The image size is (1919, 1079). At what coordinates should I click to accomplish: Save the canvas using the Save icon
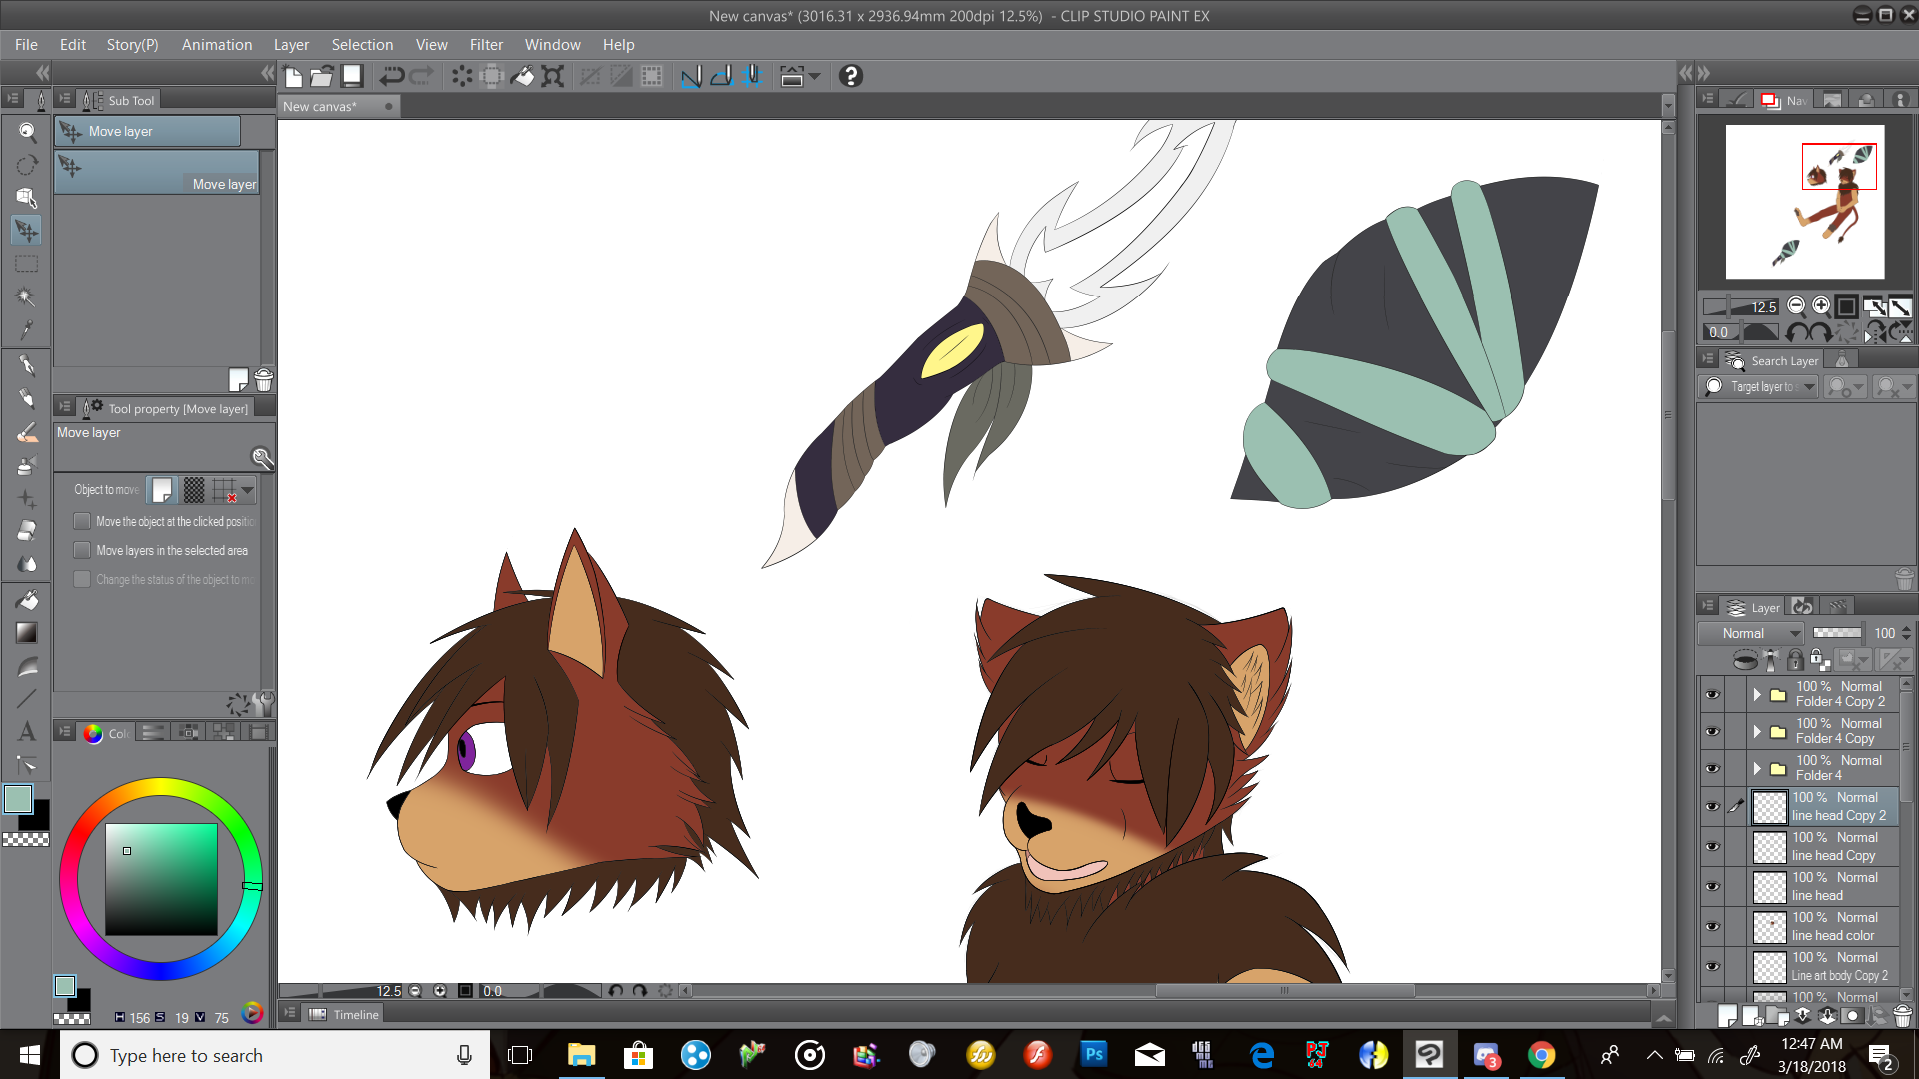352,76
